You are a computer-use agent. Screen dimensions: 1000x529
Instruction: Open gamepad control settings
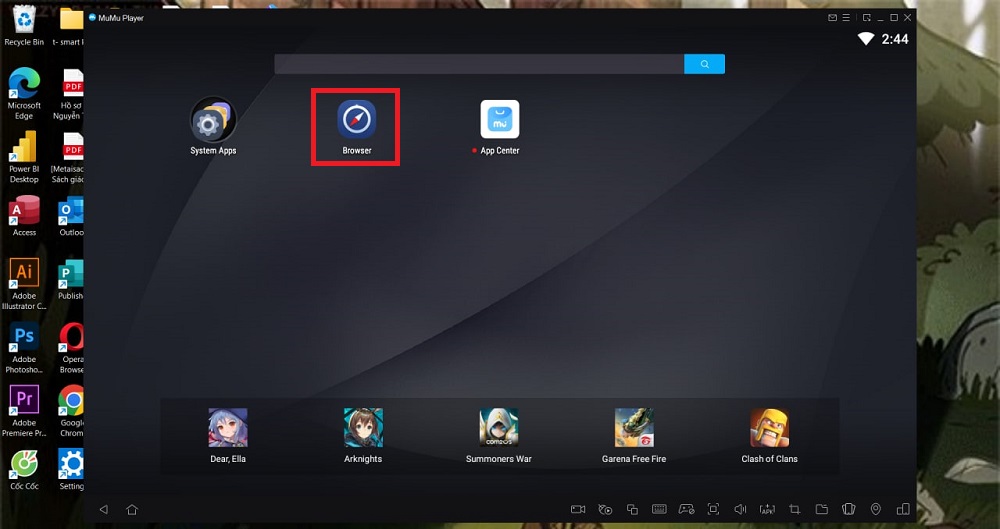(x=686, y=509)
